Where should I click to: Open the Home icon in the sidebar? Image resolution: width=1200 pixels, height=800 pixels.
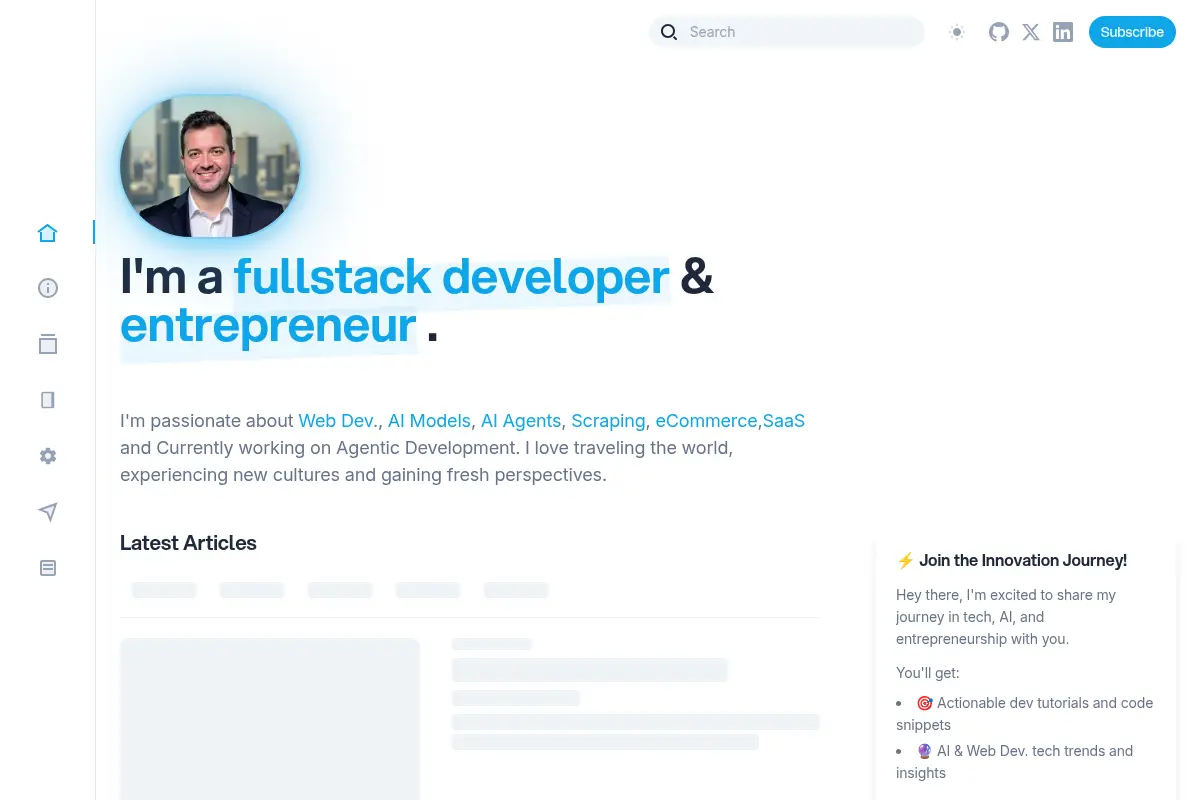coord(47,233)
